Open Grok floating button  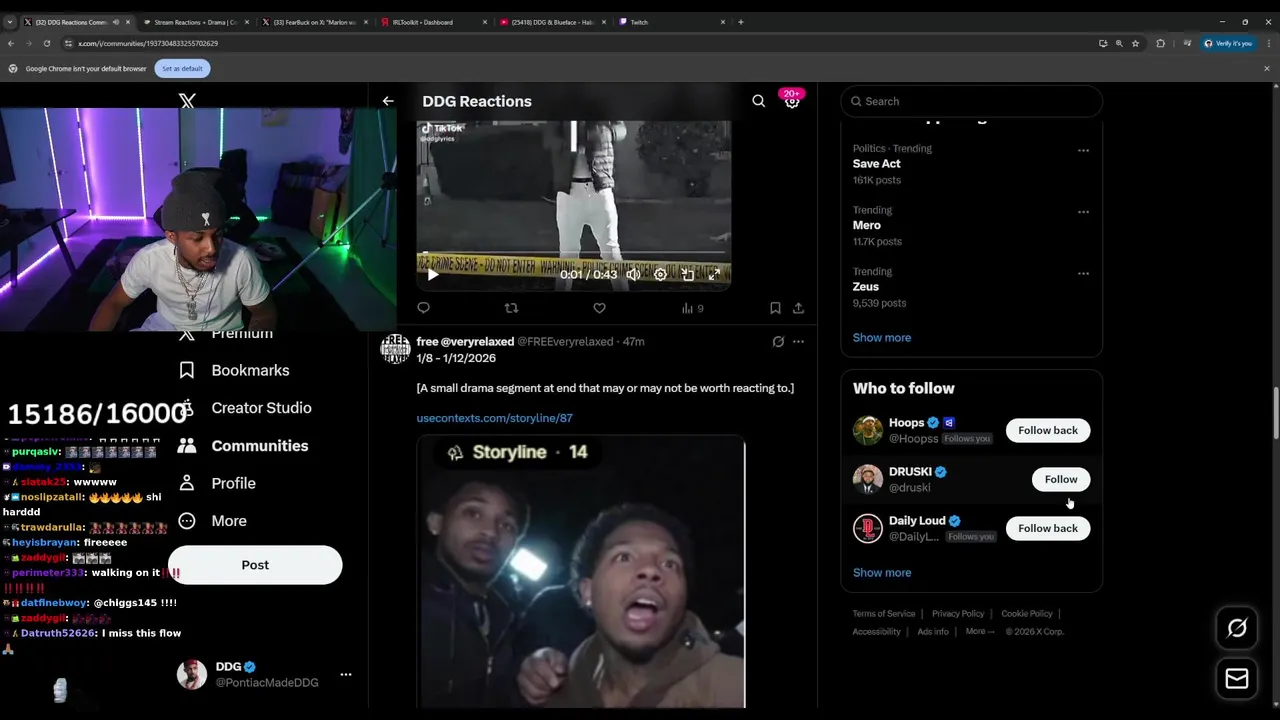pos(1237,628)
